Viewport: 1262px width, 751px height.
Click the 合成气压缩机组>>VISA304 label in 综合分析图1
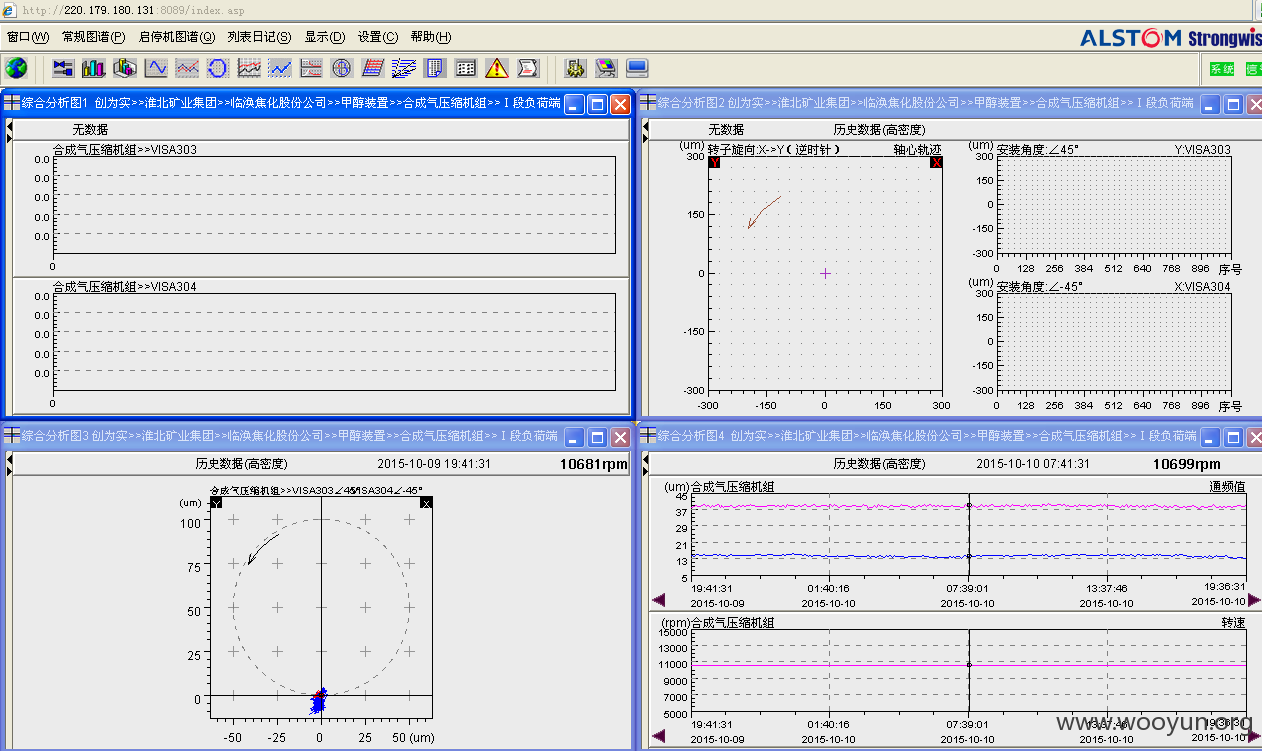click(125, 286)
